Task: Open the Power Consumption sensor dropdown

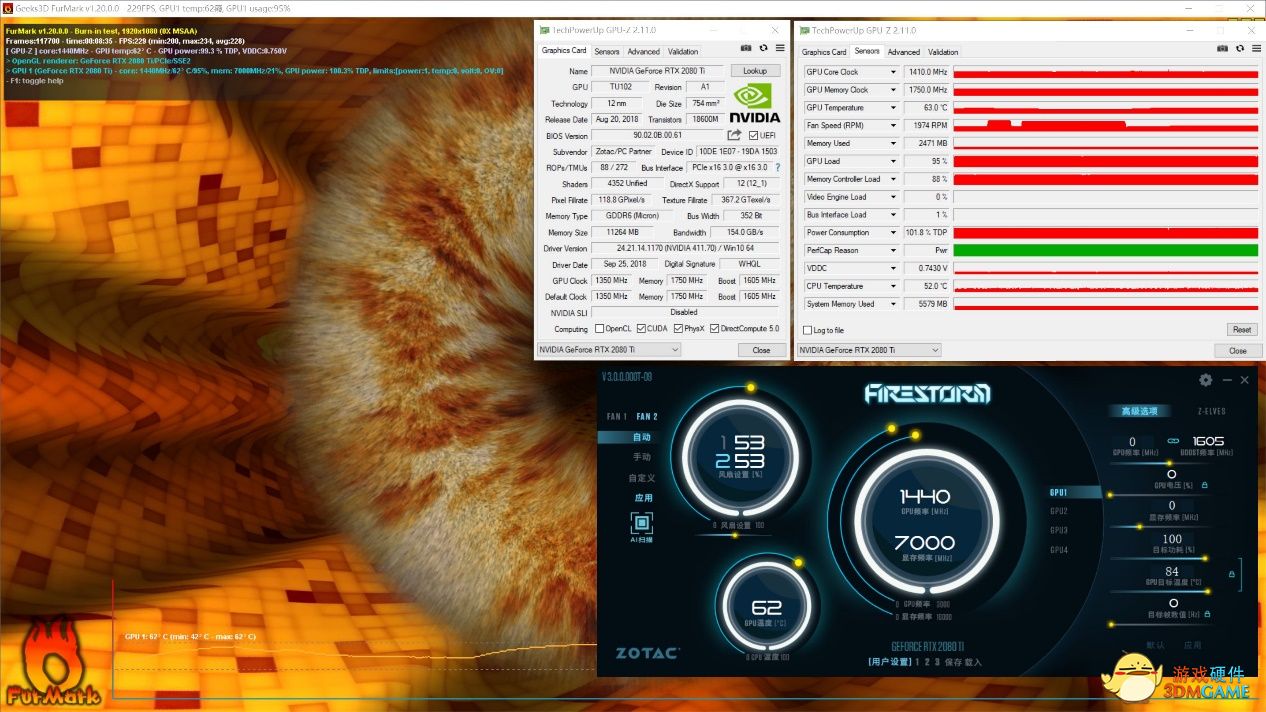Action: (893, 233)
